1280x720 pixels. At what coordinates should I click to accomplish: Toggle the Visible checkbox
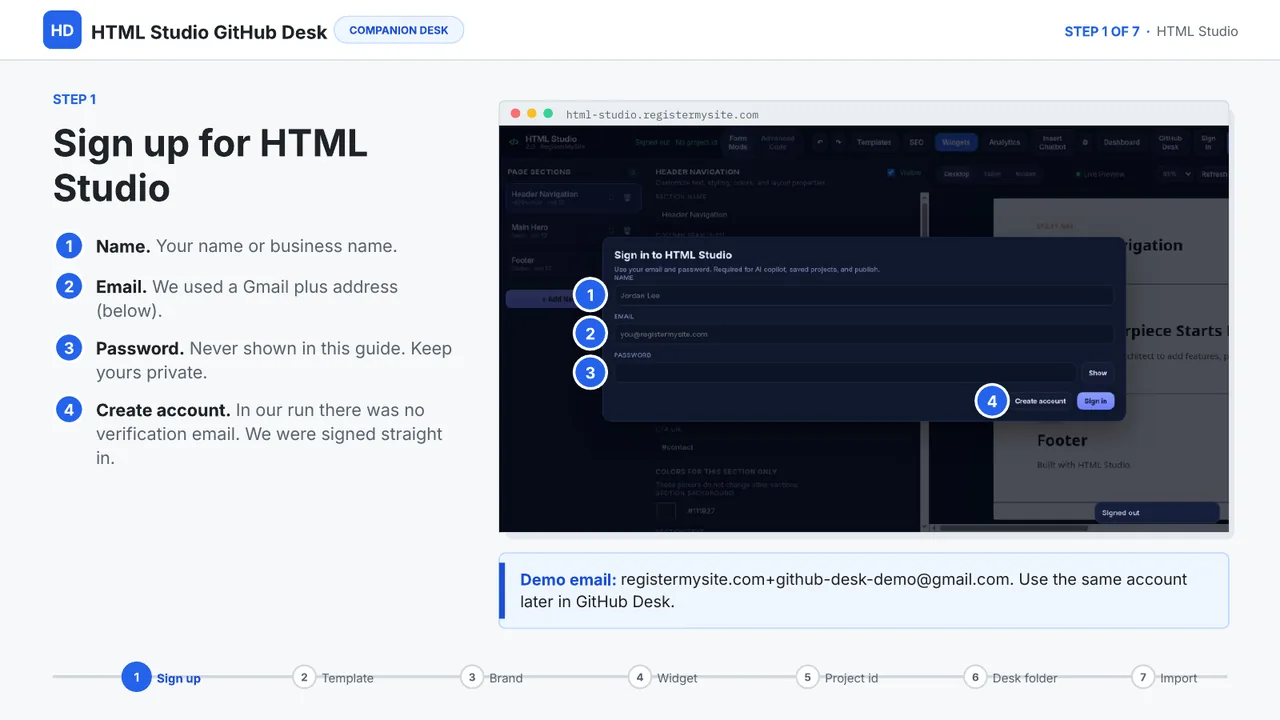click(x=891, y=172)
